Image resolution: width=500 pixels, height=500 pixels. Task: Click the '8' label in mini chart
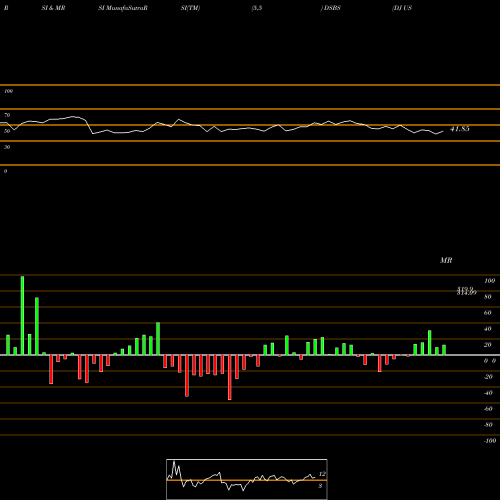[x=320, y=486]
